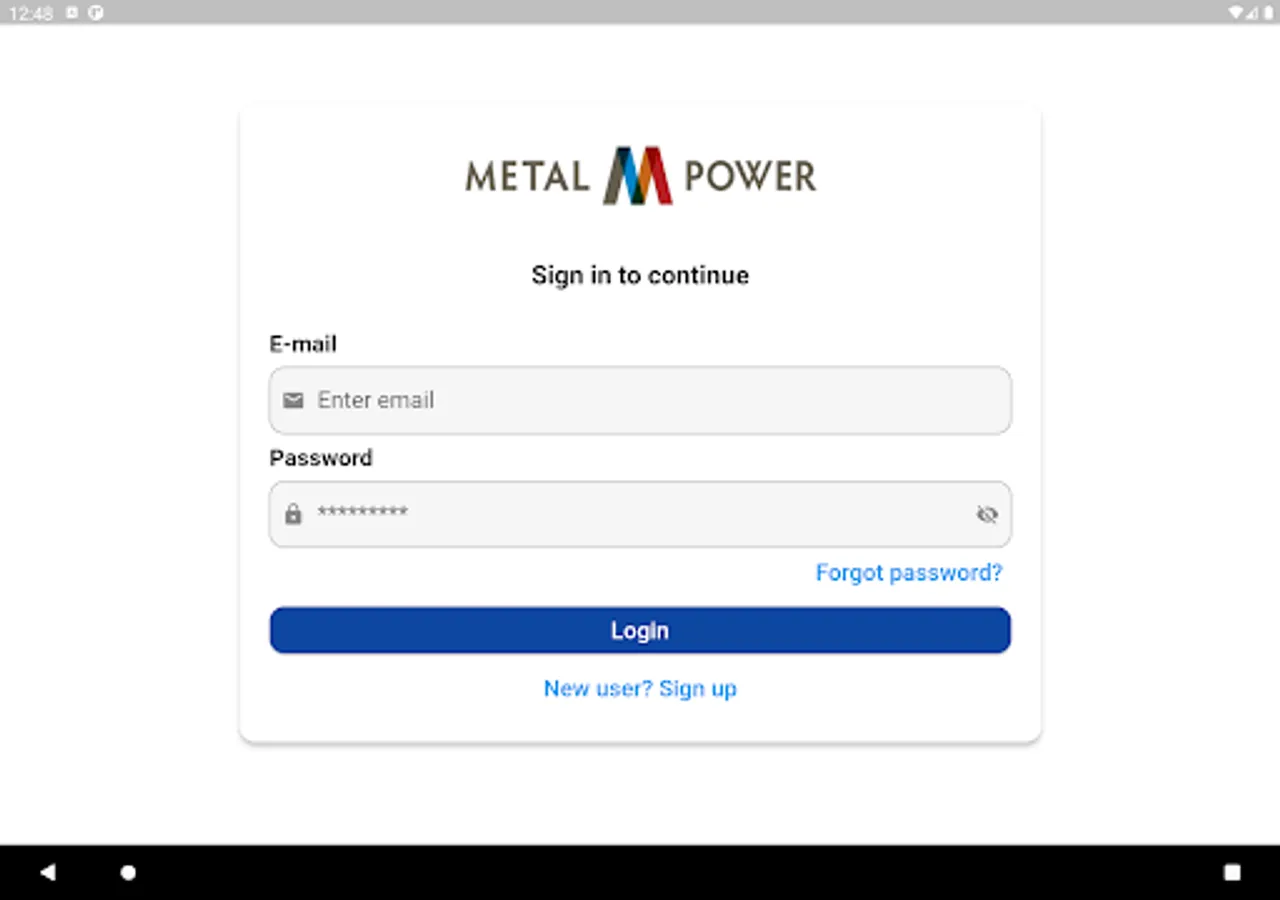Click the square notification icon beside the clock
This screenshot has height=900, width=1280.
click(72, 13)
